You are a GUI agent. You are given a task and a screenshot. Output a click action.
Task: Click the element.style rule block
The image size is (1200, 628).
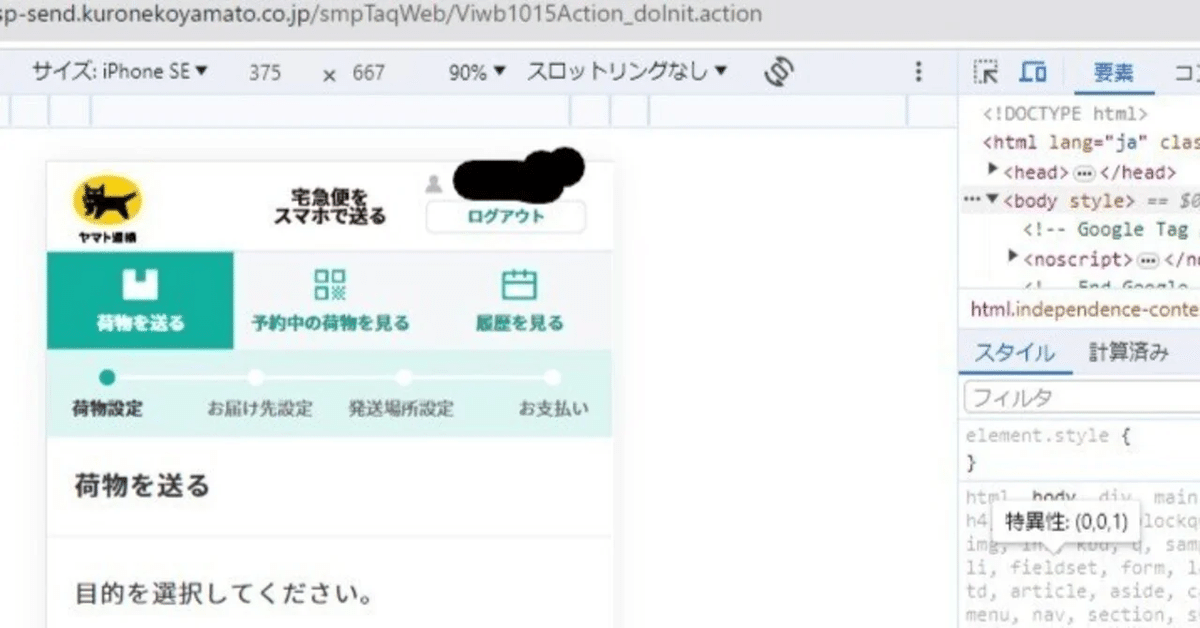[1080, 449]
